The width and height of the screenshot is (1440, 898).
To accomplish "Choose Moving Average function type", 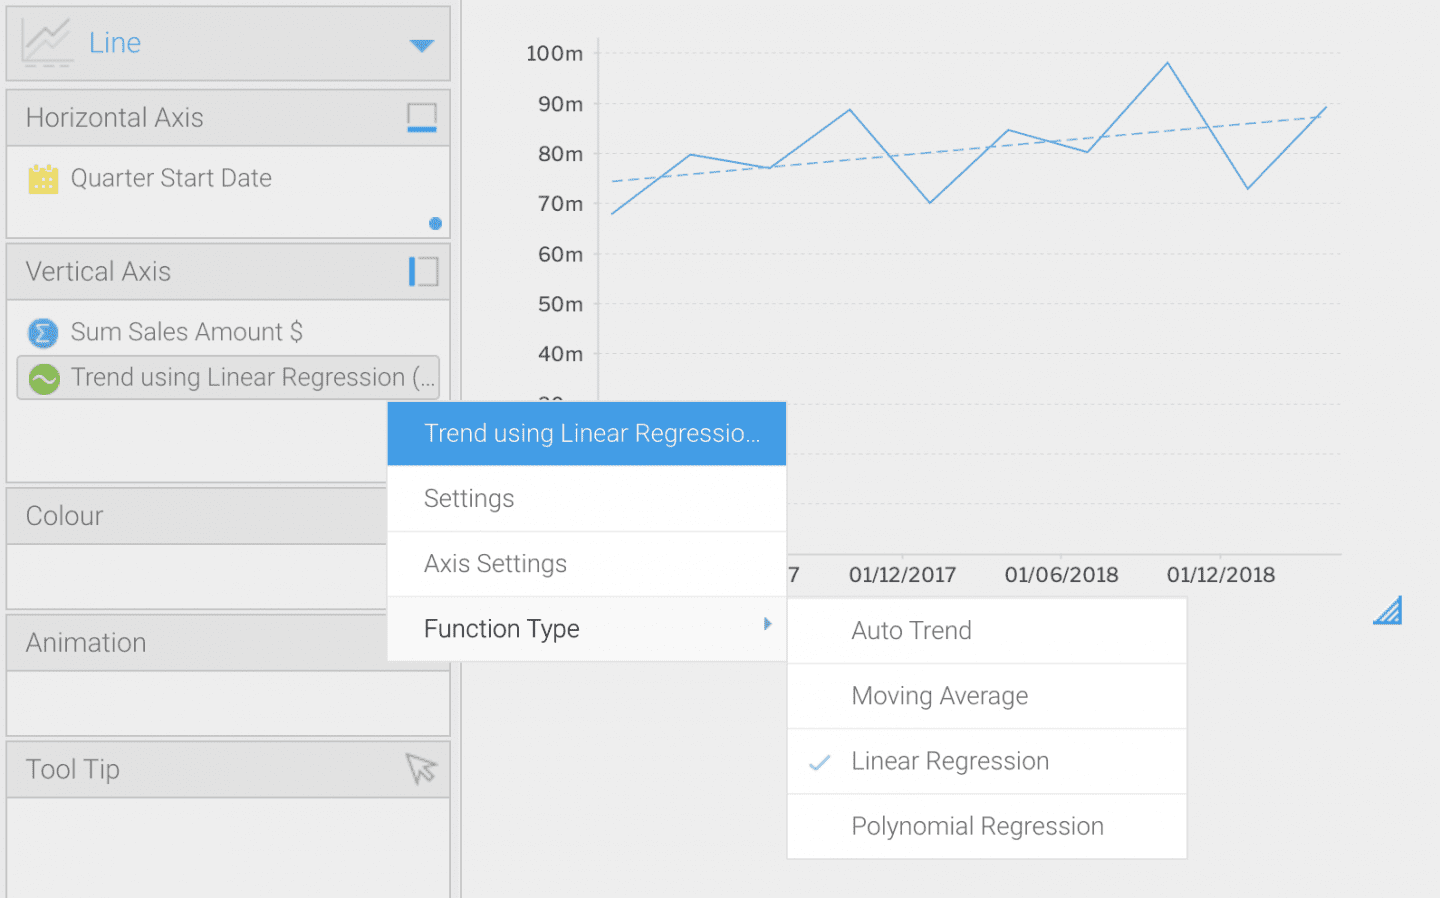I will point(939,696).
